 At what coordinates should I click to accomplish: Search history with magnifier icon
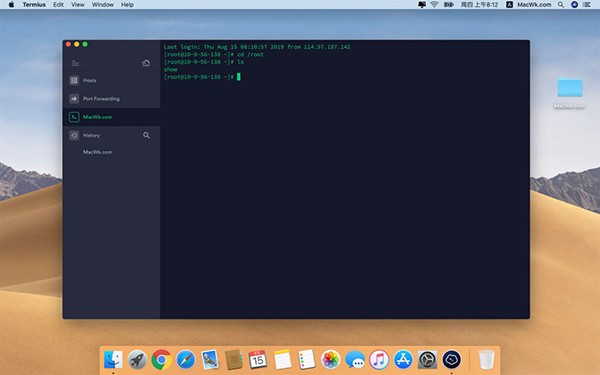146,135
